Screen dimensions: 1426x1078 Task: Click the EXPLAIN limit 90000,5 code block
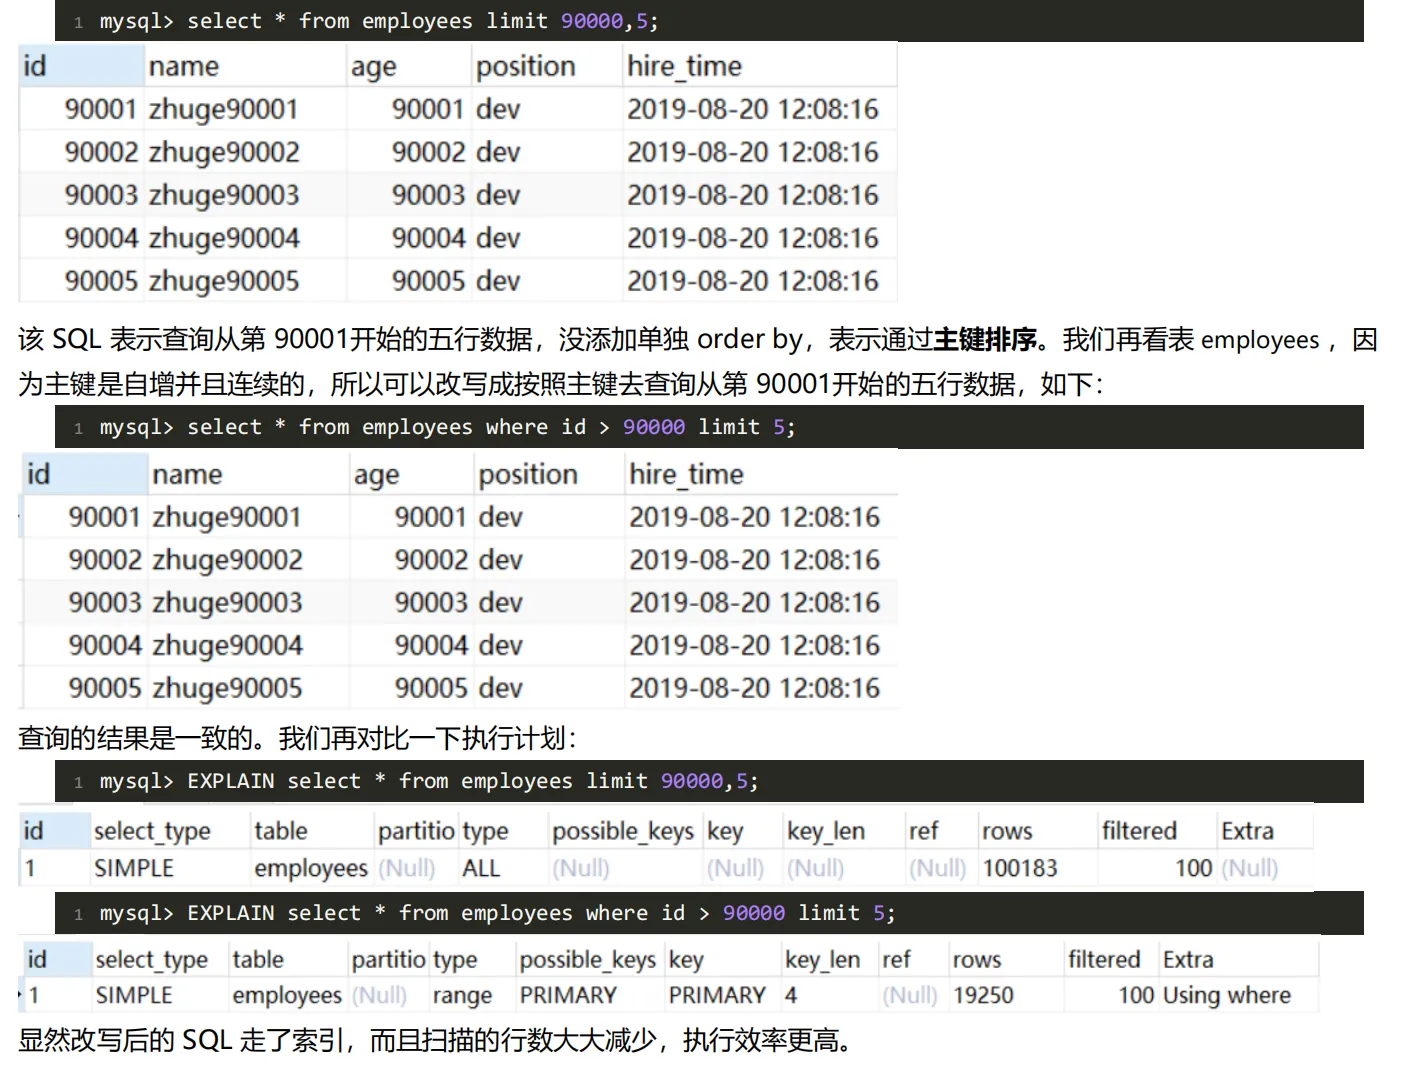pos(709,781)
